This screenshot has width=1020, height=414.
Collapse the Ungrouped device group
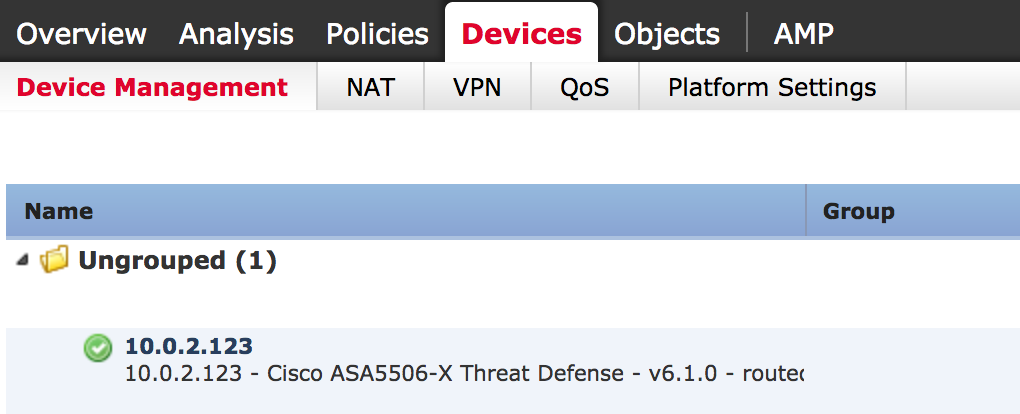[x=23, y=261]
